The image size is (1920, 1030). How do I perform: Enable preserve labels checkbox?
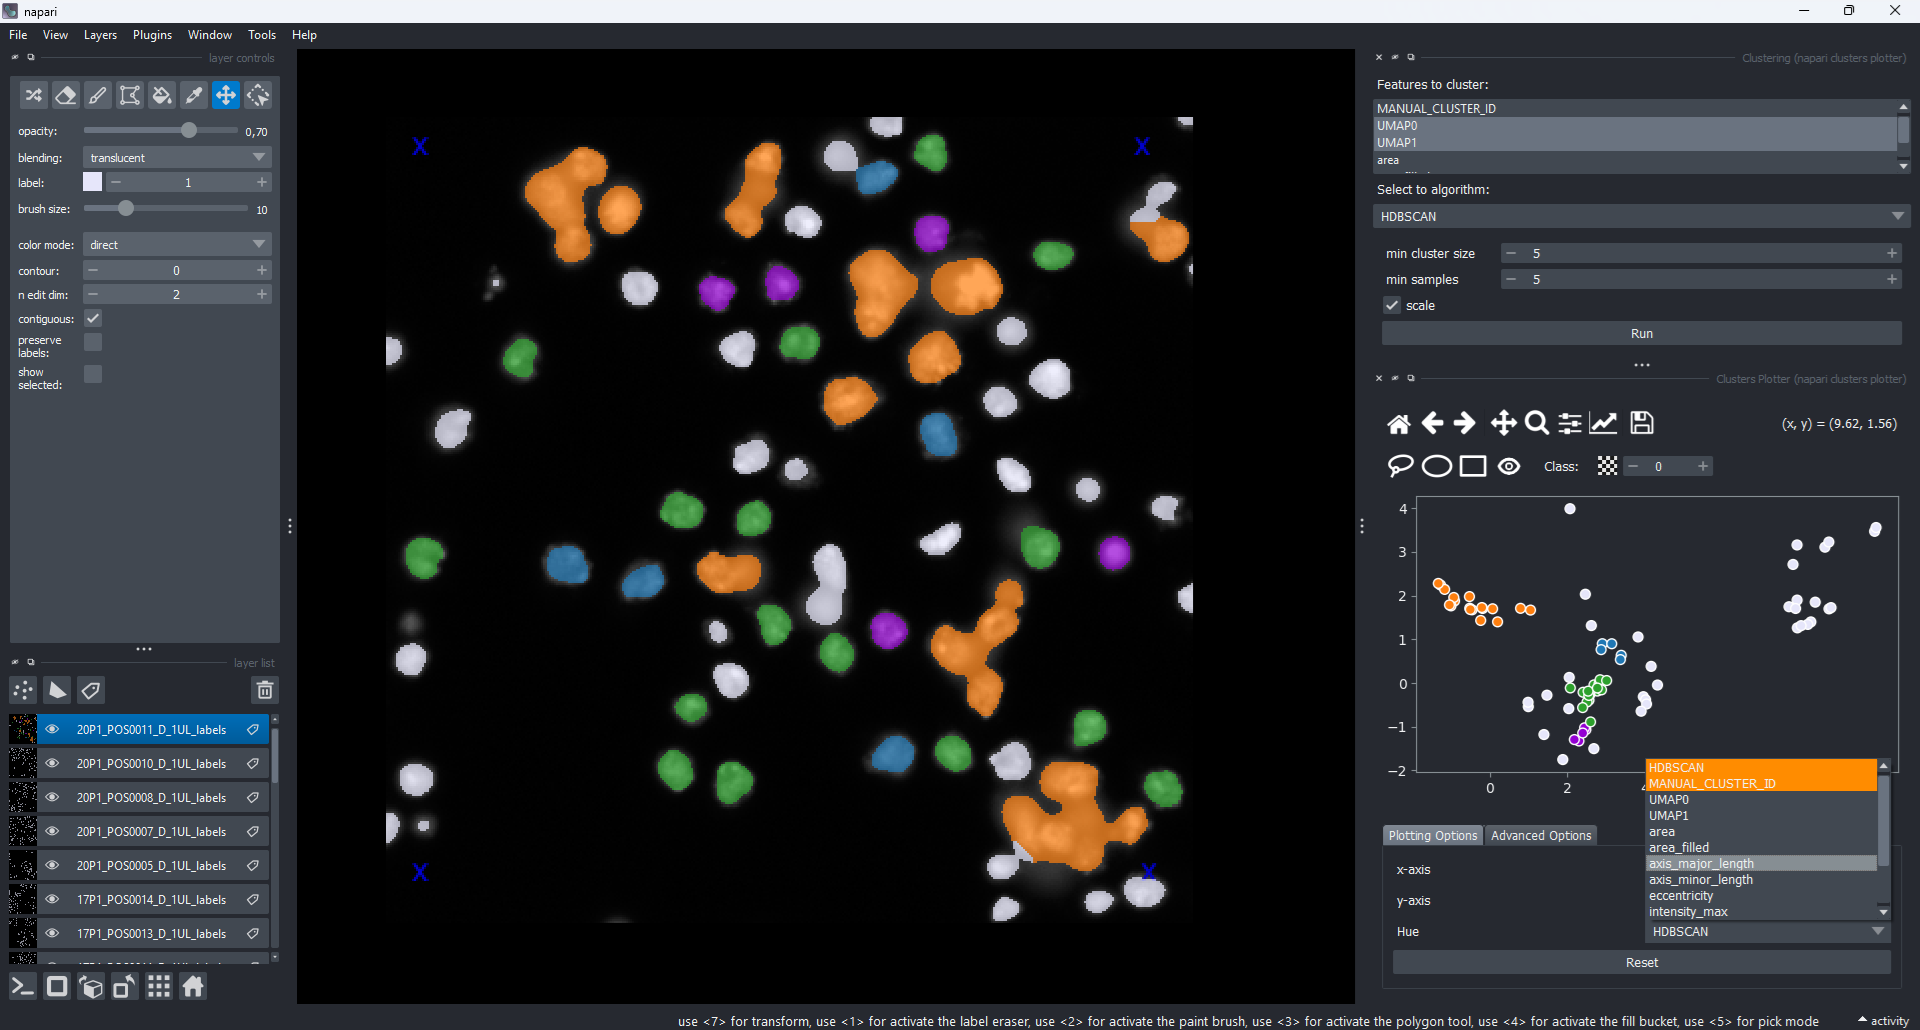[93, 342]
